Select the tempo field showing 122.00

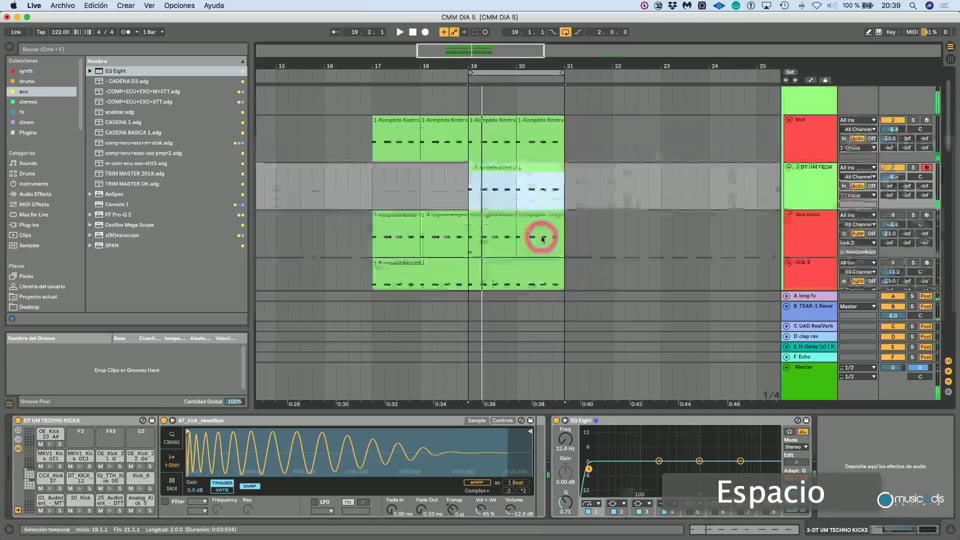click(x=60, y=32)
